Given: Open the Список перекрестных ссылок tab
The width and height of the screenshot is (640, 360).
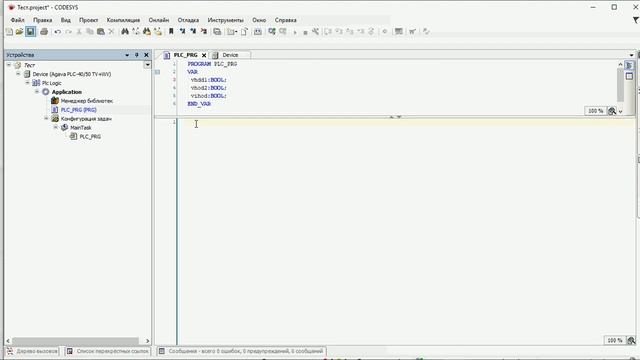Looking at the screenshot, I should (x=108, y=351).
